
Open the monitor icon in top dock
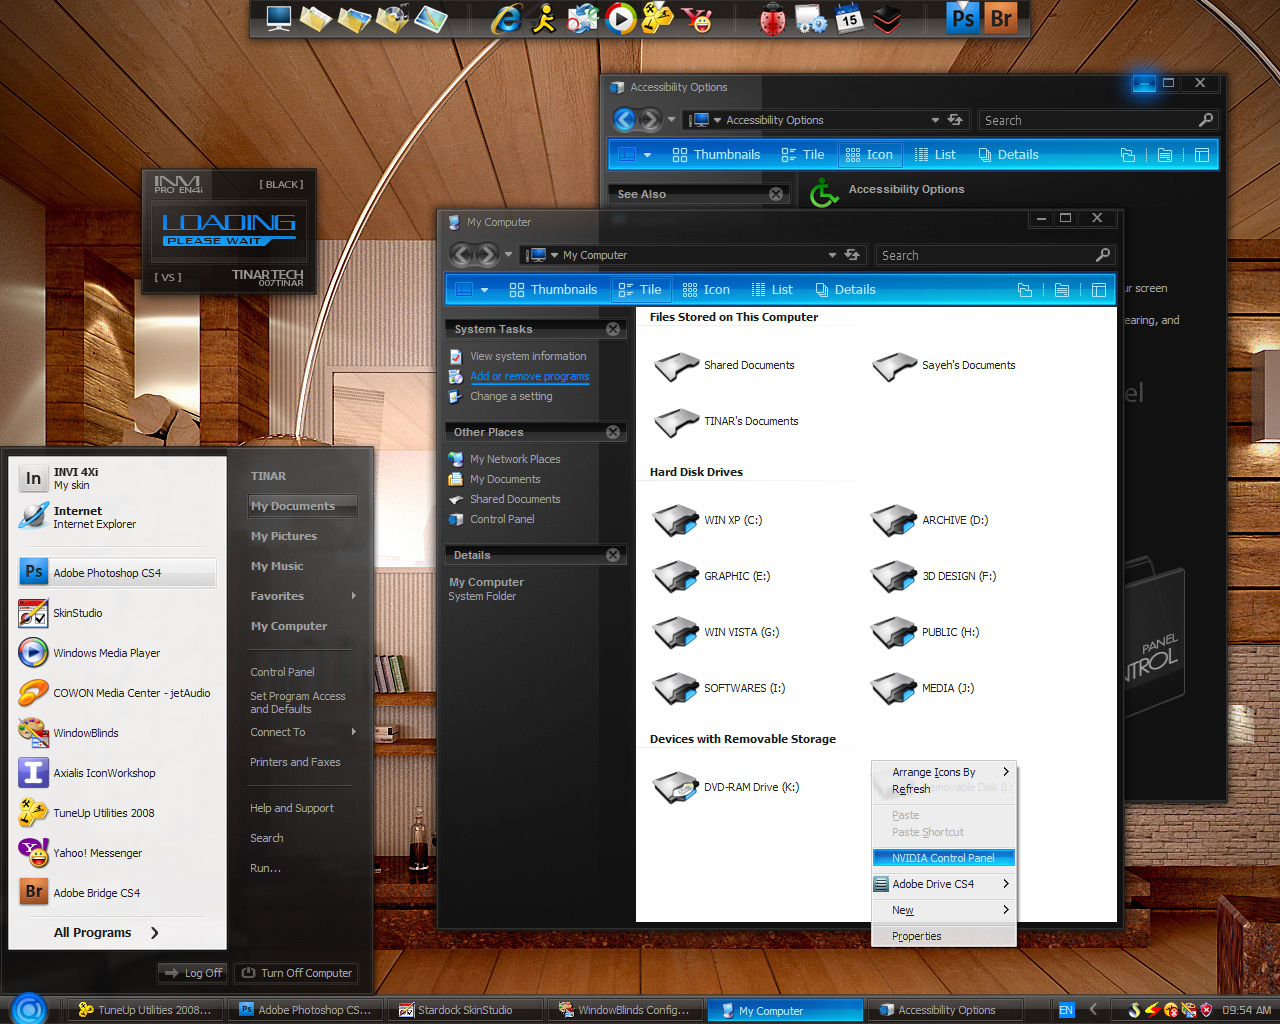click(278, 18)
